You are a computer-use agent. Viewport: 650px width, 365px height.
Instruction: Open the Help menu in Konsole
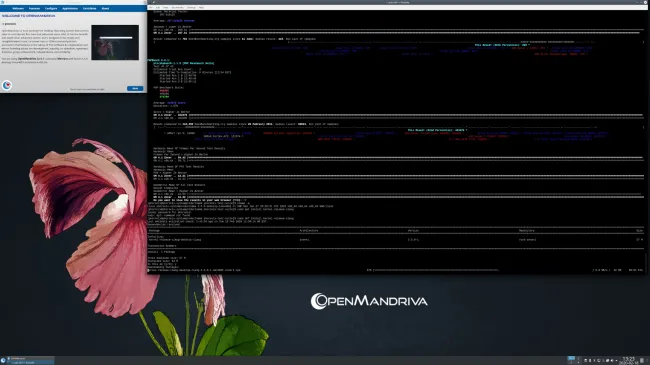pyautogui.click(x=201, y=7)
